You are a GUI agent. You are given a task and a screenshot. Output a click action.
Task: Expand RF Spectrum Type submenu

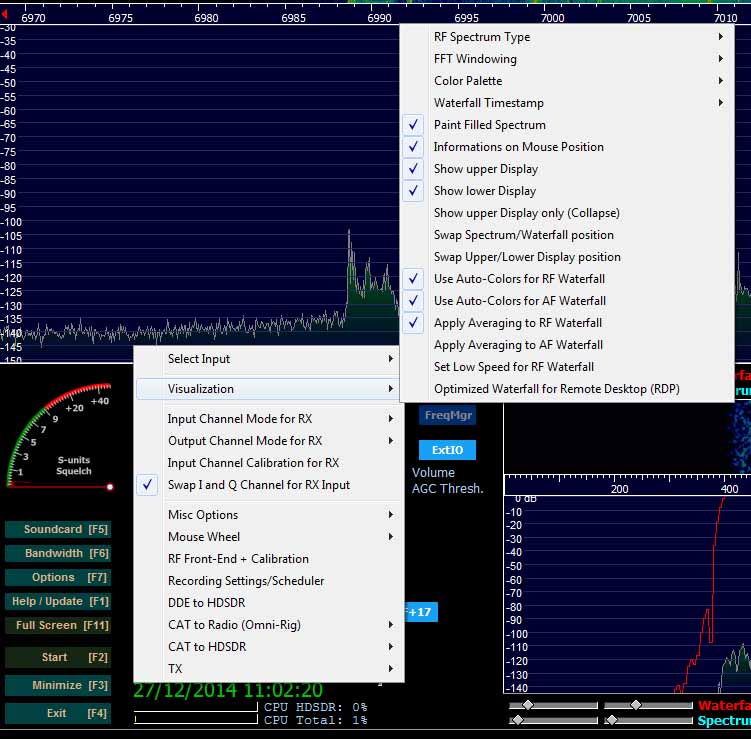pos(567,37)
